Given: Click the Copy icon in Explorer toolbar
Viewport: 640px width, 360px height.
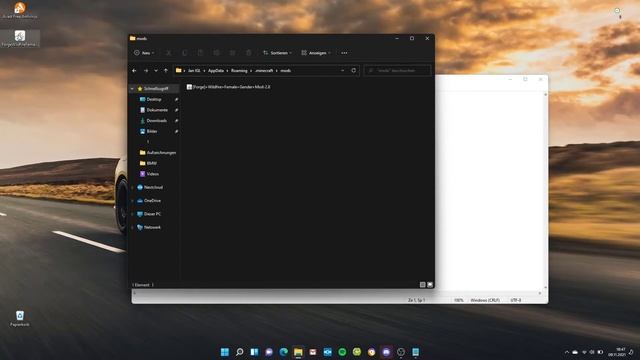Looking at the screenshot, I should (x=184, y=53).
